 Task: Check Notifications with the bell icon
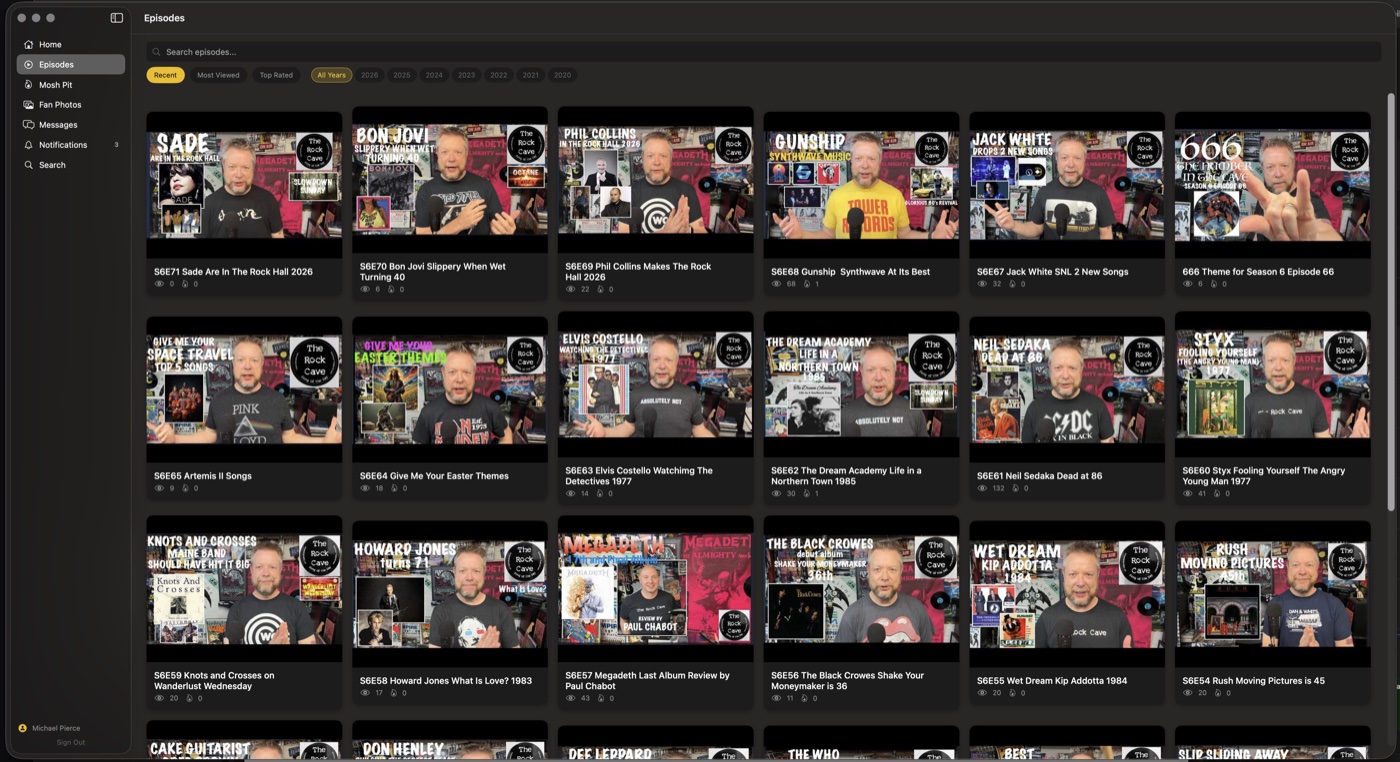click(61, 144)
